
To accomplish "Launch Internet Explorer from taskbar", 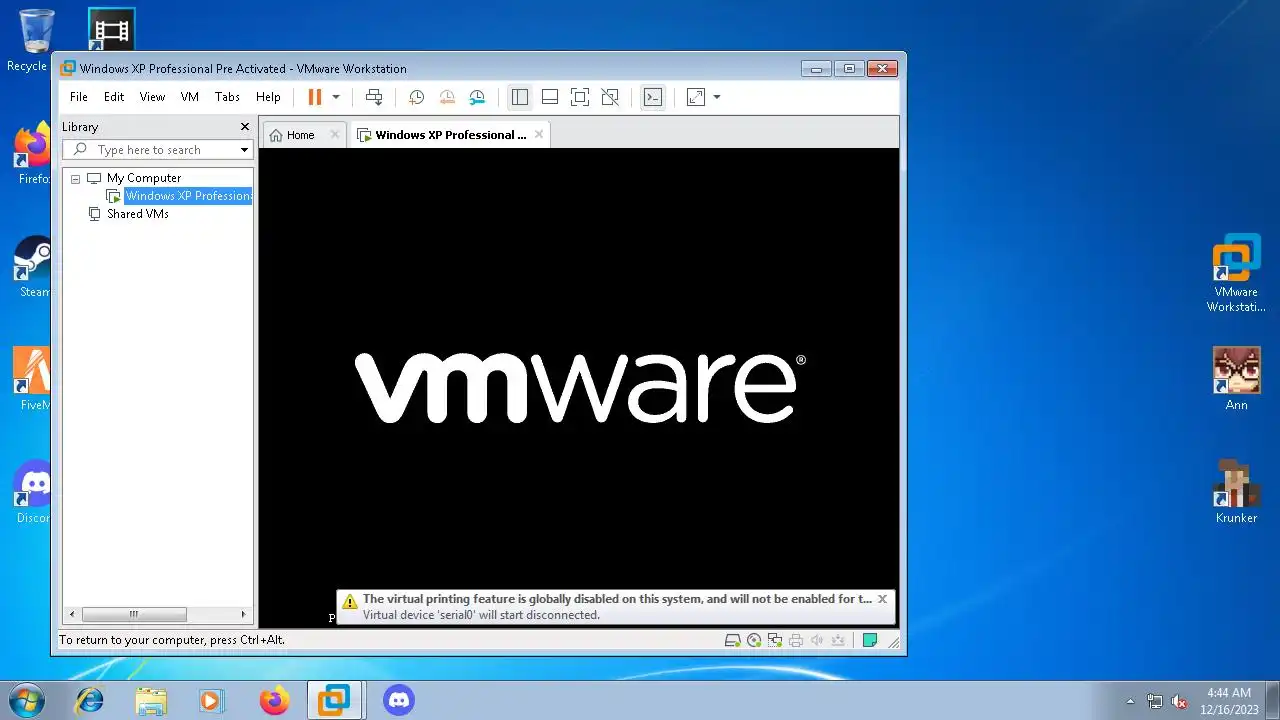I will click(x=90, y=700).
